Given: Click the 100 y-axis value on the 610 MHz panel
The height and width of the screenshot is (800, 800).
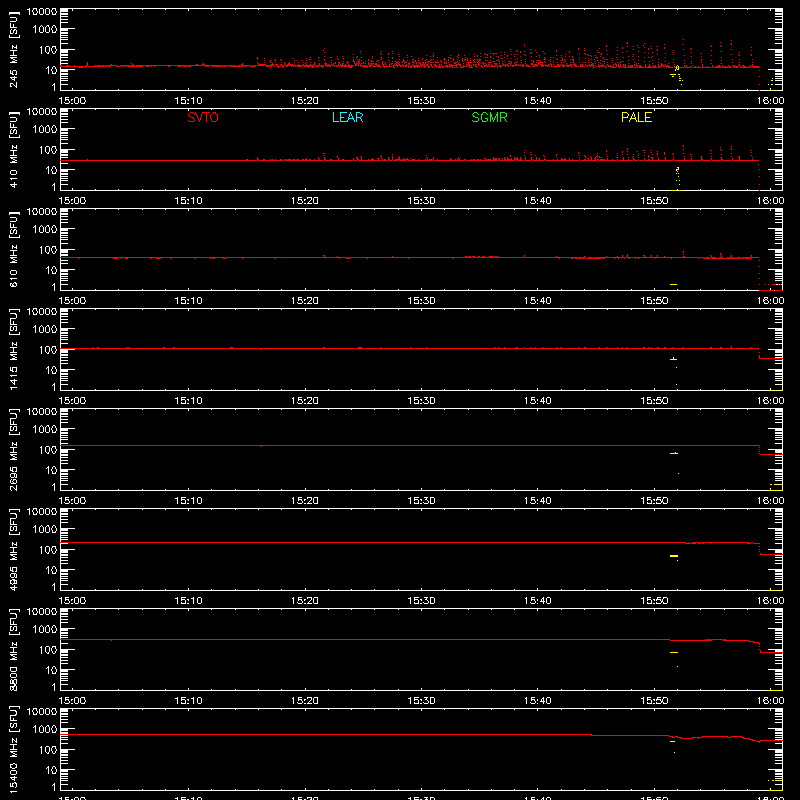Looking at the screenshot, I should (x=48, y=249).
